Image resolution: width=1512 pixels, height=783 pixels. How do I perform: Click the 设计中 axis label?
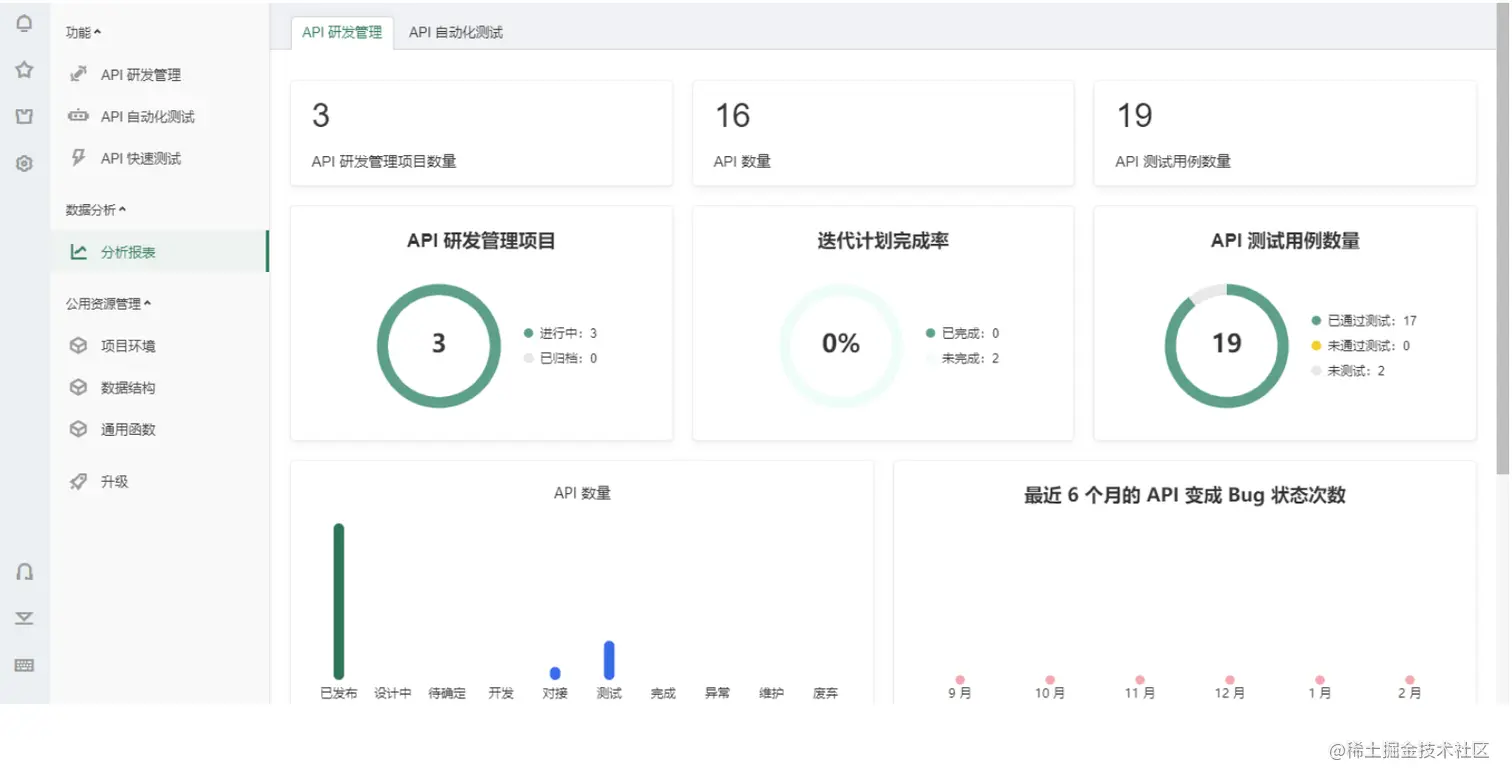tap(393, 693)
